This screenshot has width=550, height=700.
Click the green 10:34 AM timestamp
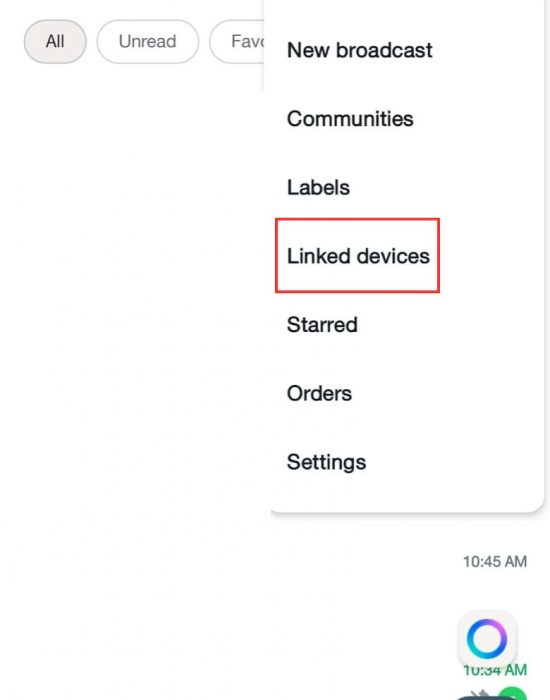pos(495,670)
